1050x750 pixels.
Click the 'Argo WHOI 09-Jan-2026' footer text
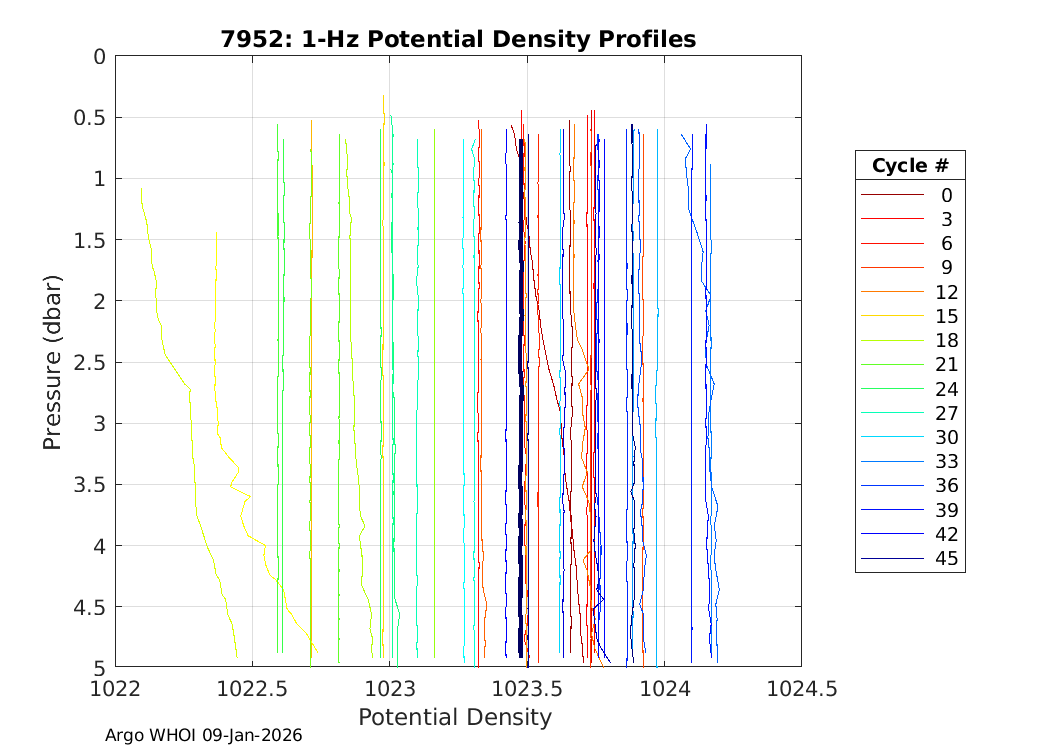(x=204, y=735)
